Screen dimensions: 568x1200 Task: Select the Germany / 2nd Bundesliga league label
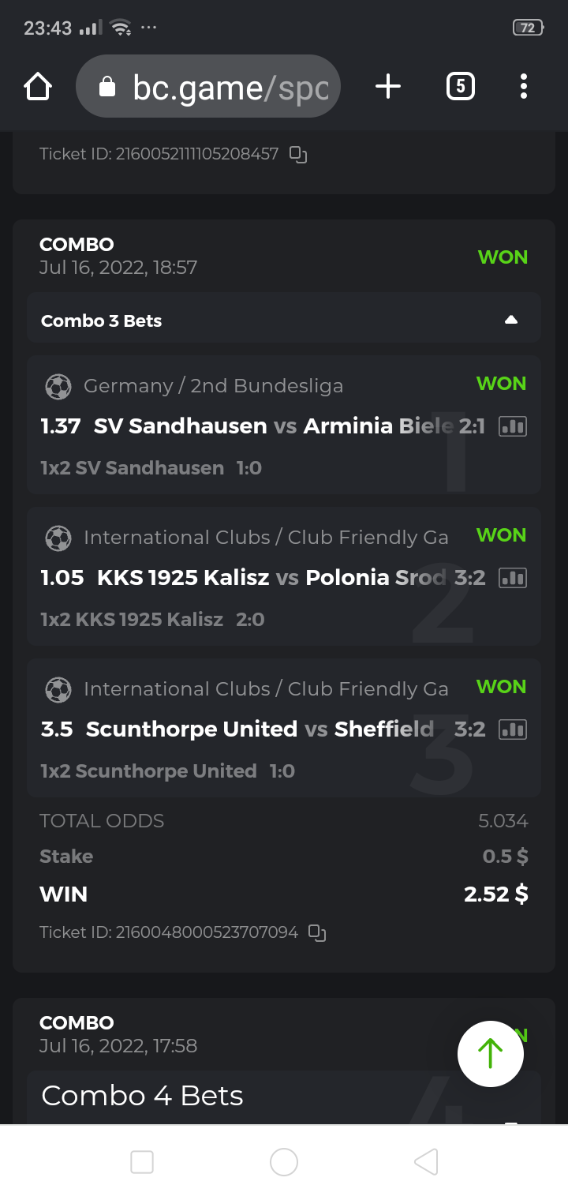213,386
